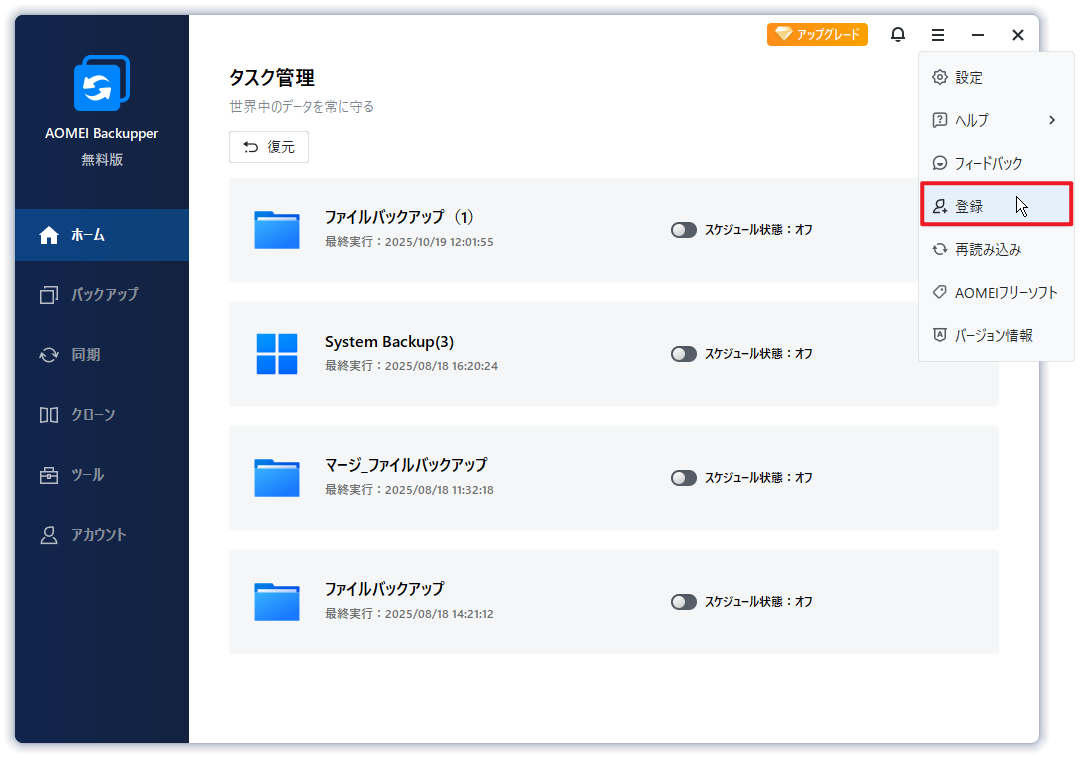Click 最終実行：2025/10/19 12:01:55 text
Image resolution: width=1083 pixels, height=758 pixels.
point(409,242)
